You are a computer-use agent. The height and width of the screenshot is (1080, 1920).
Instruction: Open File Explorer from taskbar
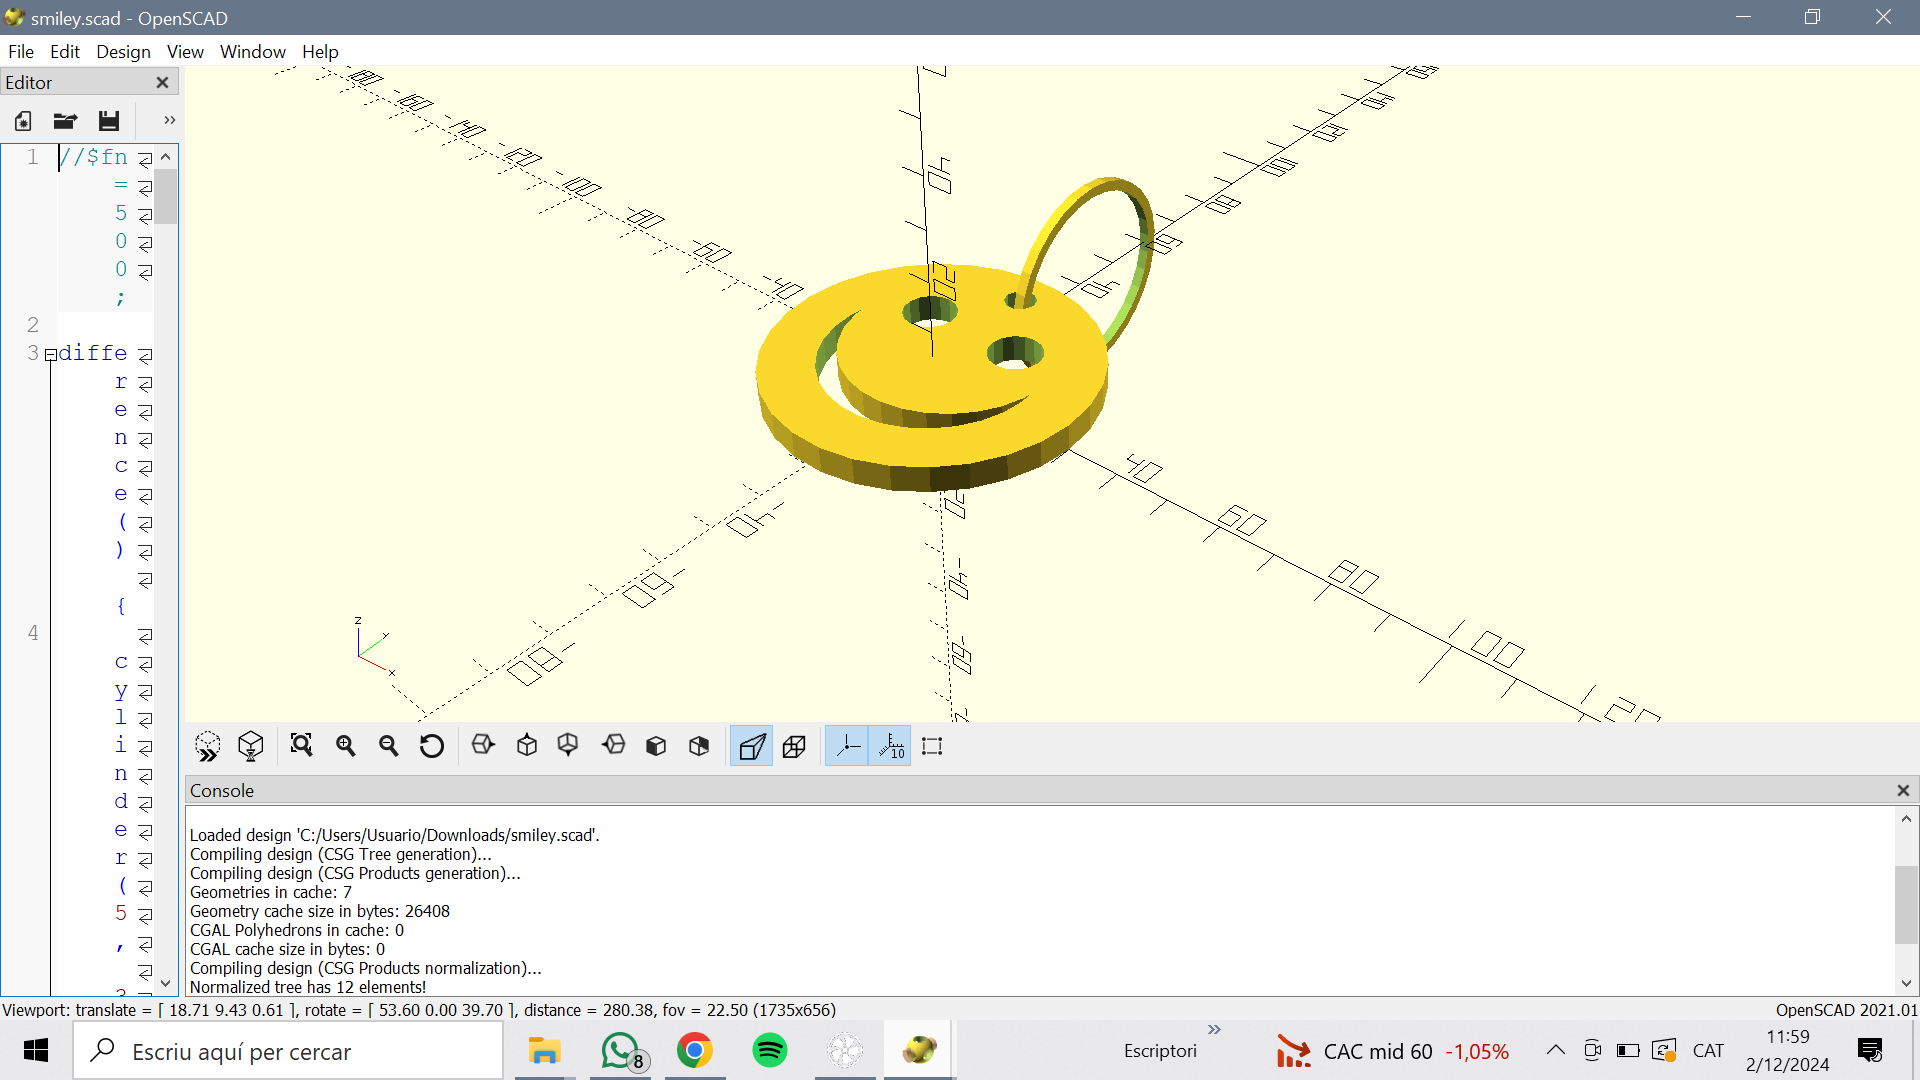pyautogui.click(x=545, y=1051)
